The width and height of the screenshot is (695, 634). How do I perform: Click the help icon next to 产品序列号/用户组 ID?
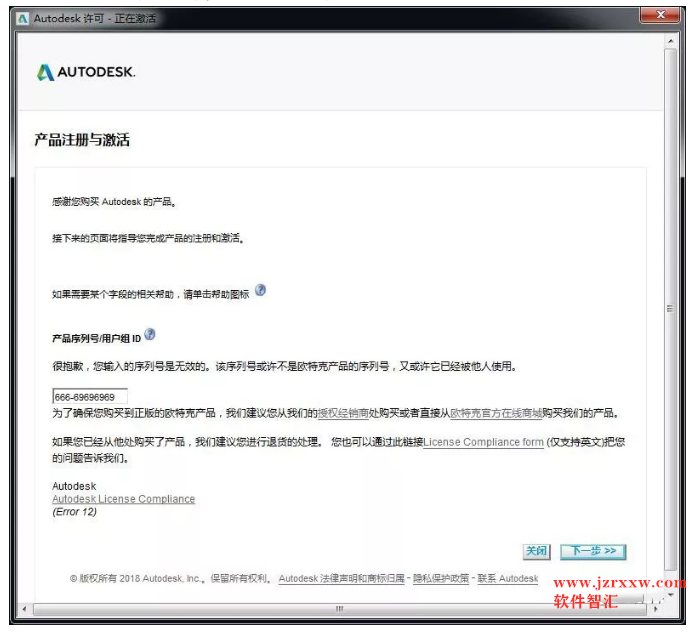(150, 334)
